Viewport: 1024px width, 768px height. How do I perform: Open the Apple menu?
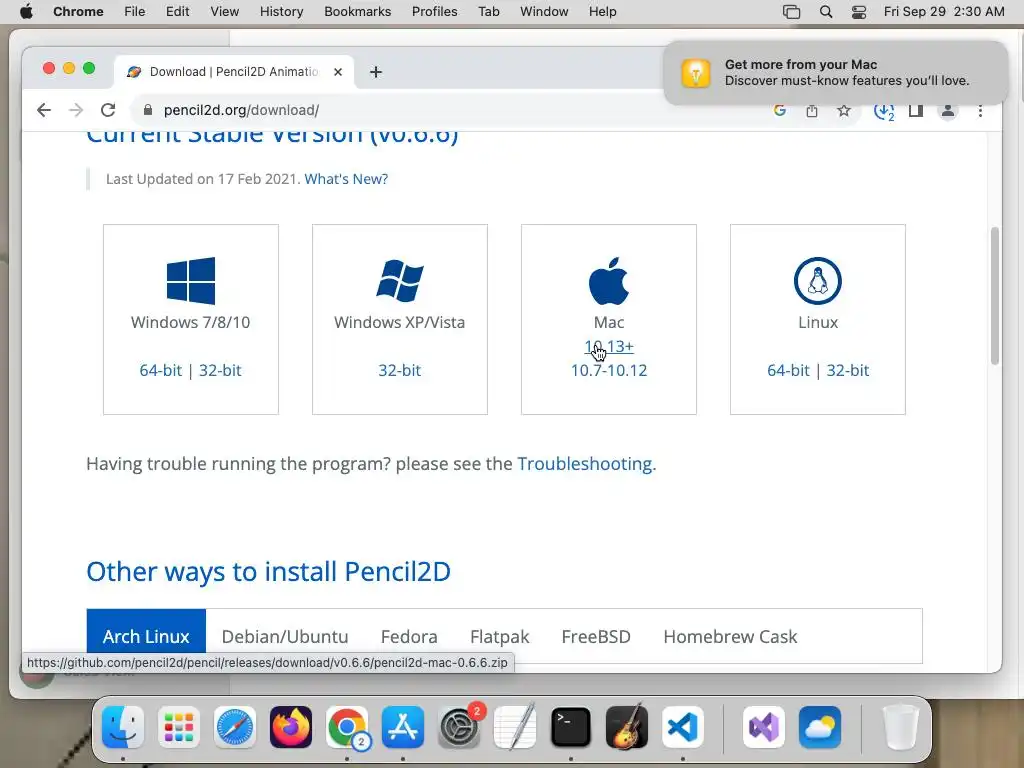coord(26,12)
